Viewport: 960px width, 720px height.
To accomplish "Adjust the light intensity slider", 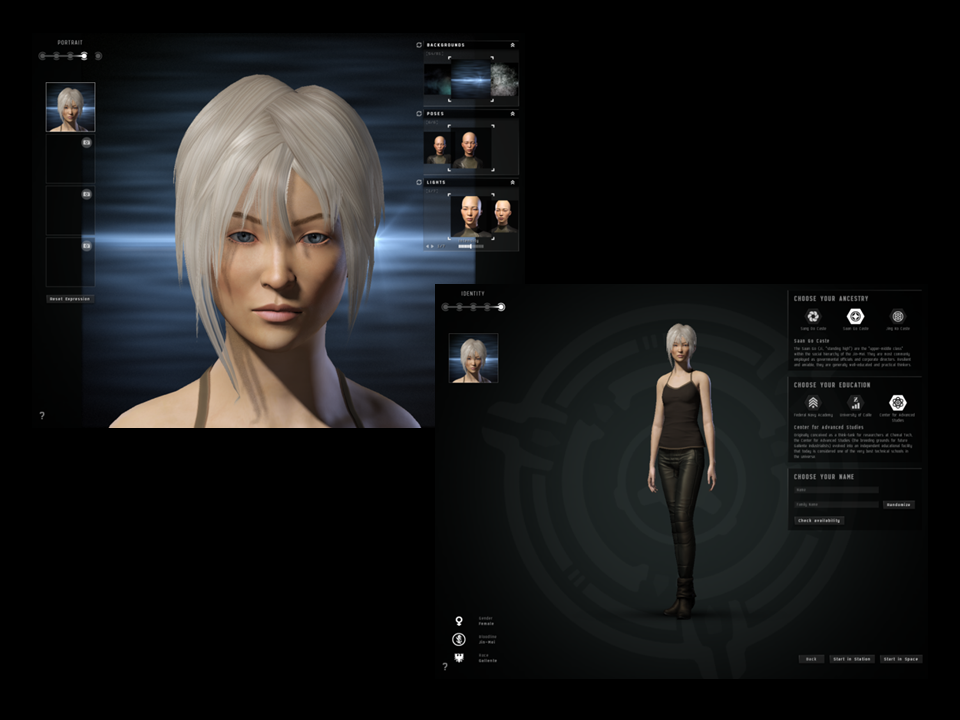I will tap(471, 246).
